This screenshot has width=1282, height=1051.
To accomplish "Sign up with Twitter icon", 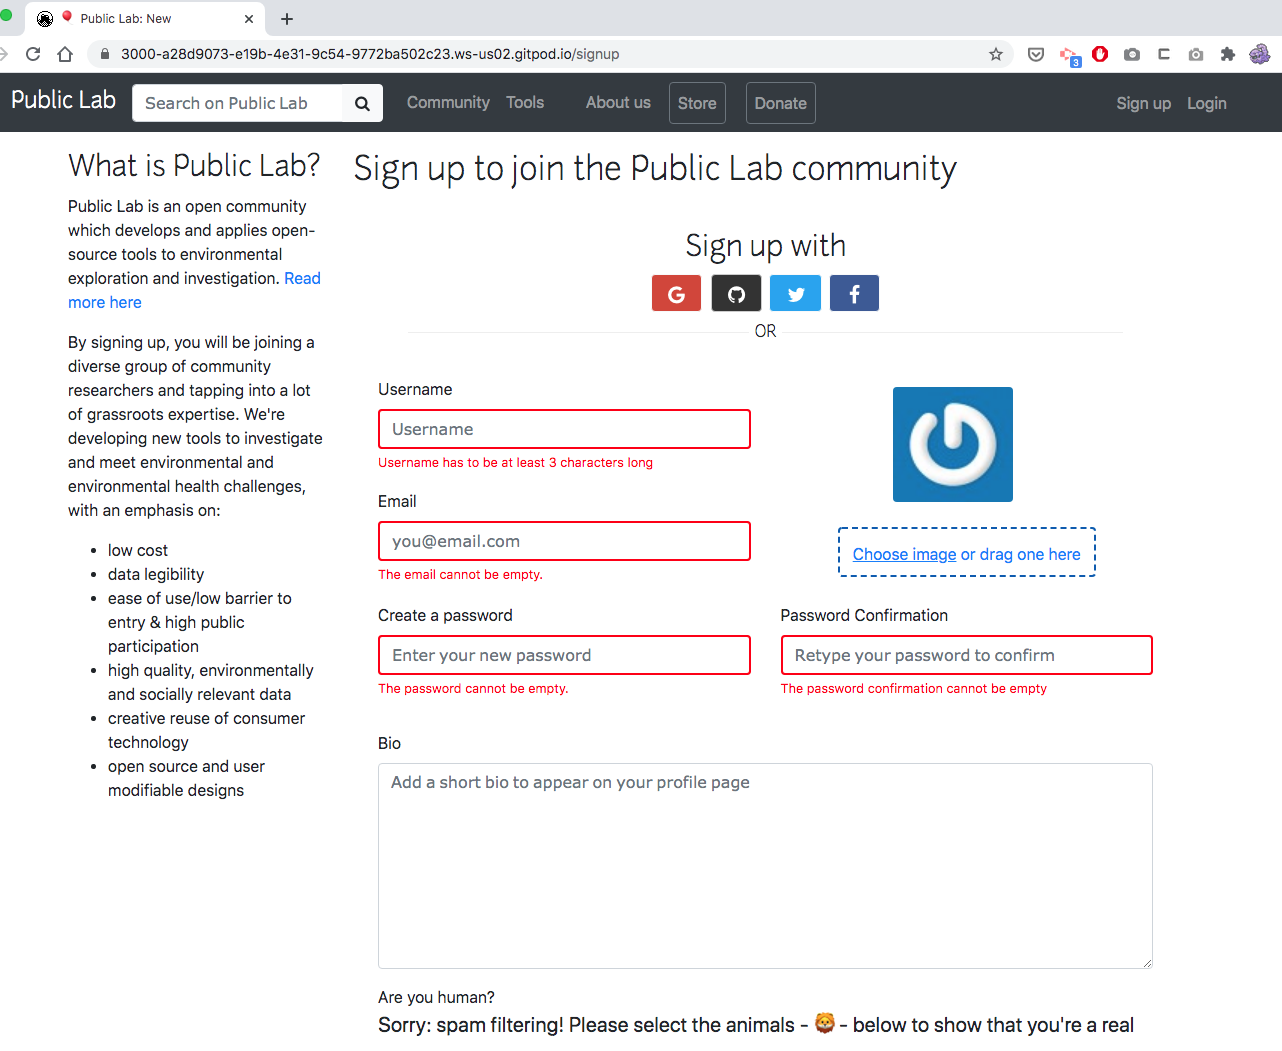I will (795, 293).
